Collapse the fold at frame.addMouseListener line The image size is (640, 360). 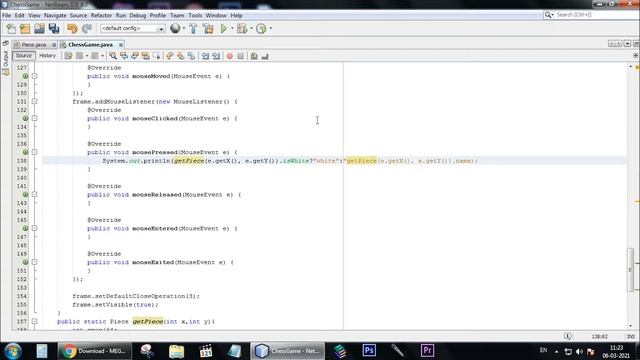tap(35, 102)
